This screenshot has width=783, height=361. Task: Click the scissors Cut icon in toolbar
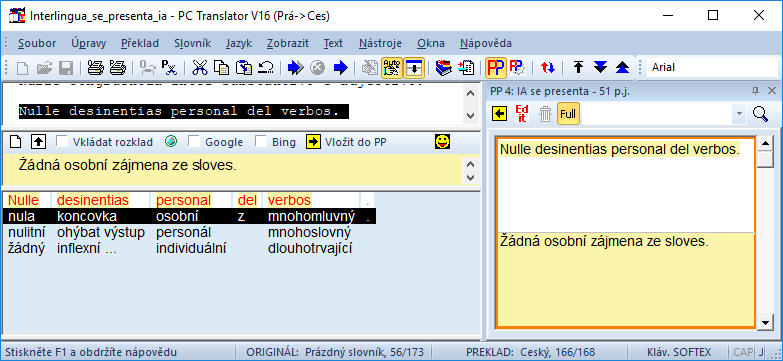(200, 67)
